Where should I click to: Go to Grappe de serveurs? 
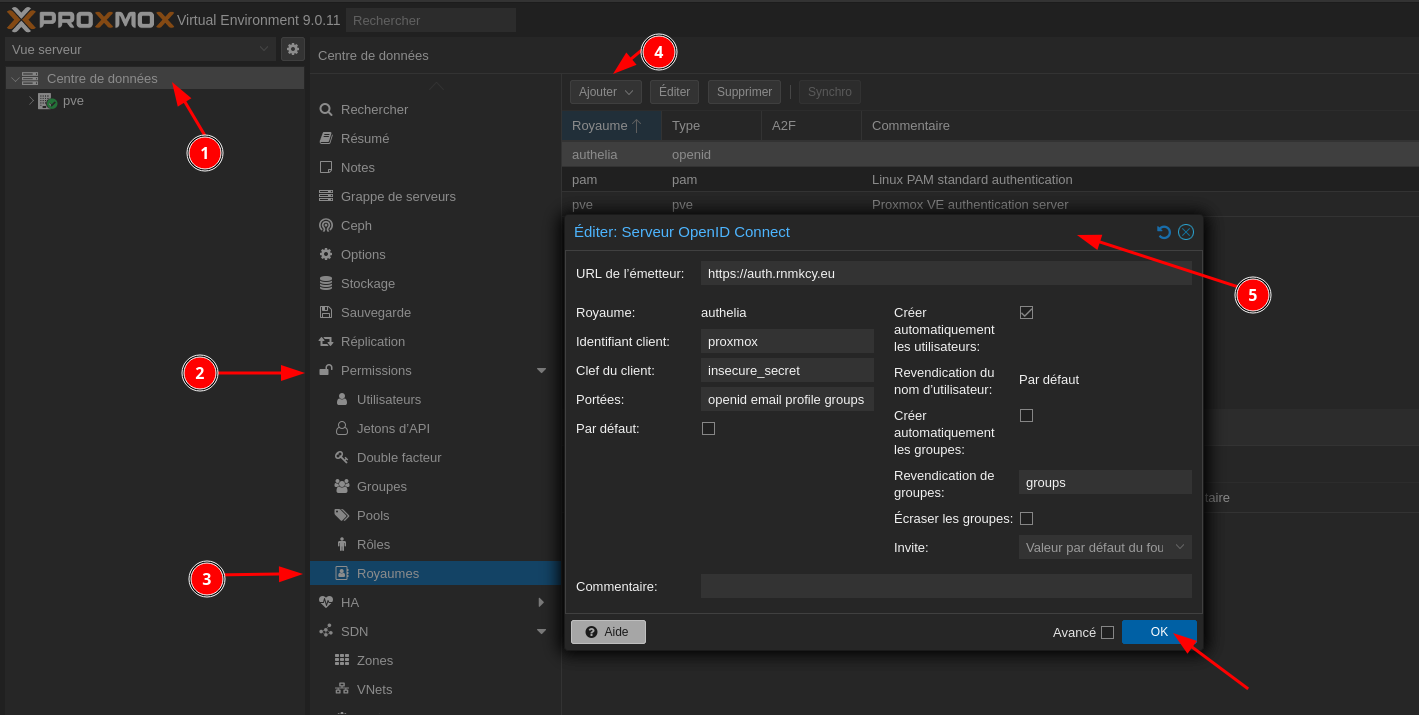click(397, 196)
